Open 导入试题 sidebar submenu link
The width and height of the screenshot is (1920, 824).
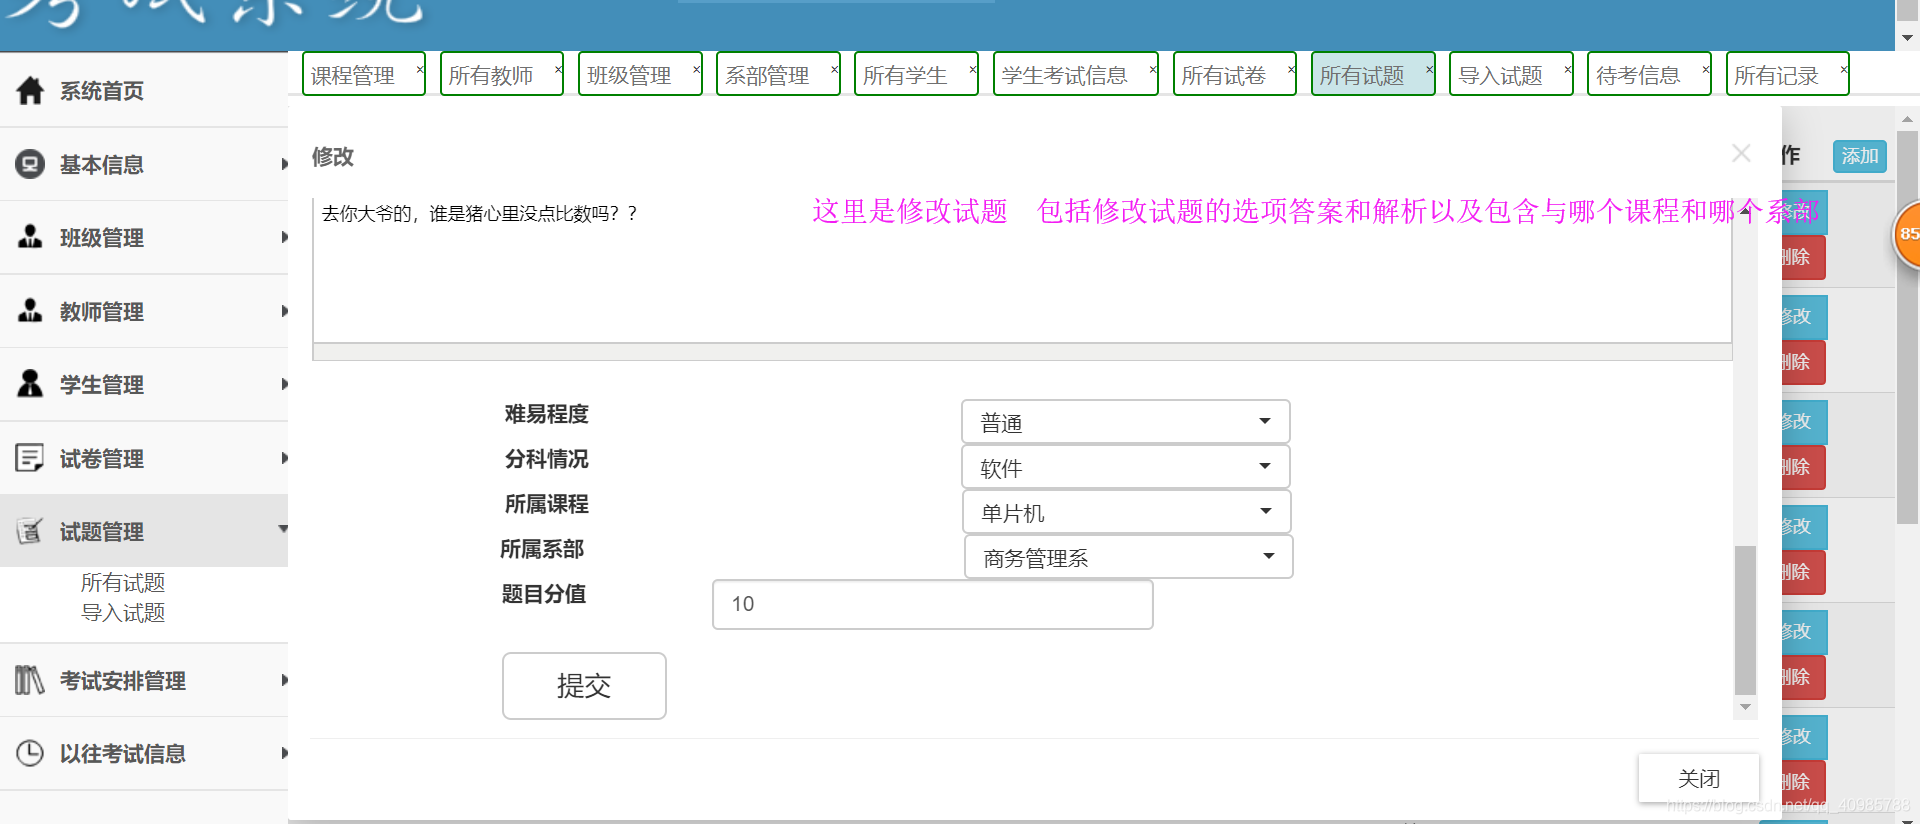pos(123,613)
